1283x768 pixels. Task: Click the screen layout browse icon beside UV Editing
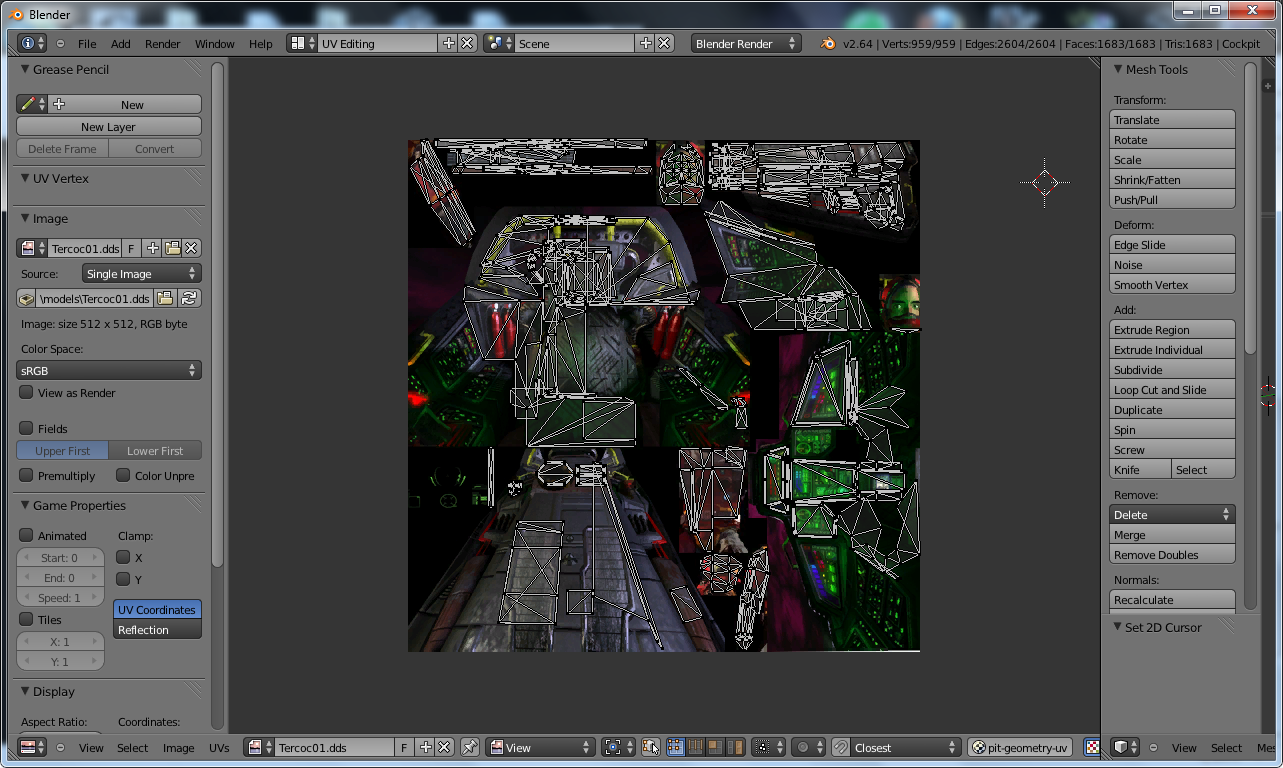pyautogui.click(x=302, y=44)
